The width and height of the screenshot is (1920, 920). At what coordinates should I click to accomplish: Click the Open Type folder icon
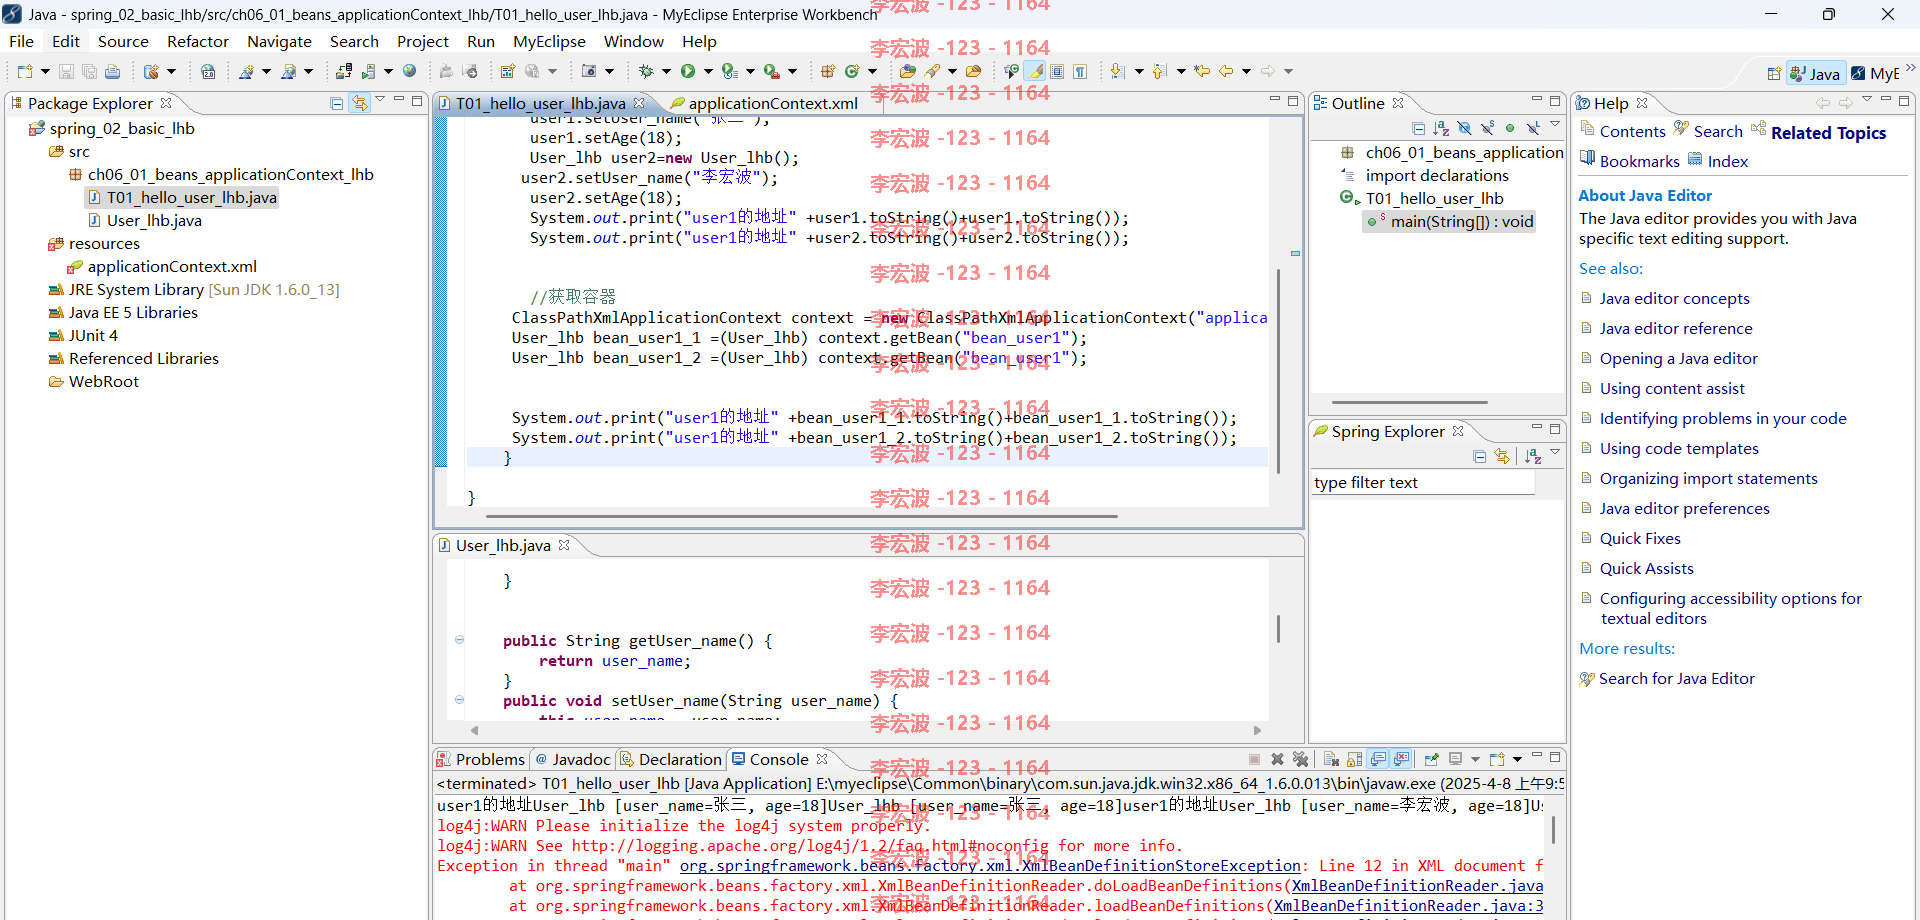907,71
